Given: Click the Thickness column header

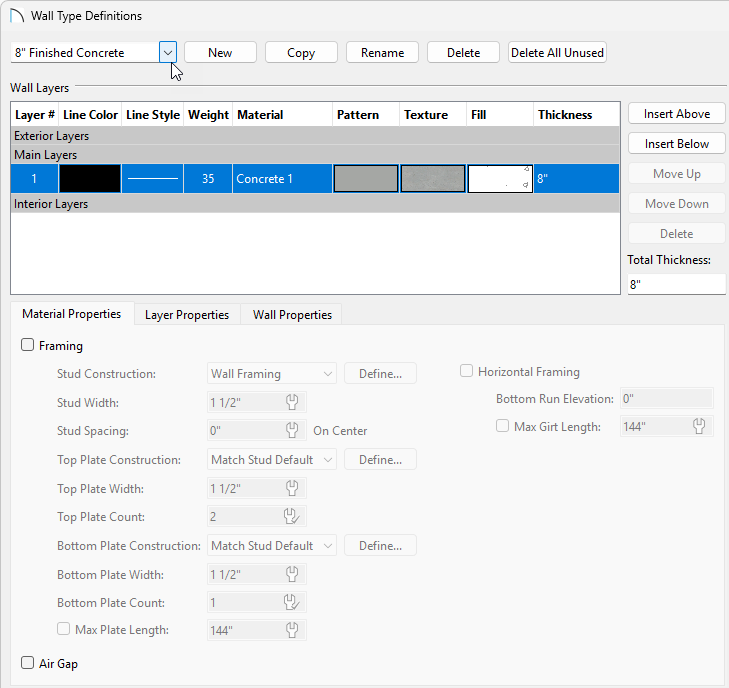Looking at the screenshot, I should click(577, 115).
